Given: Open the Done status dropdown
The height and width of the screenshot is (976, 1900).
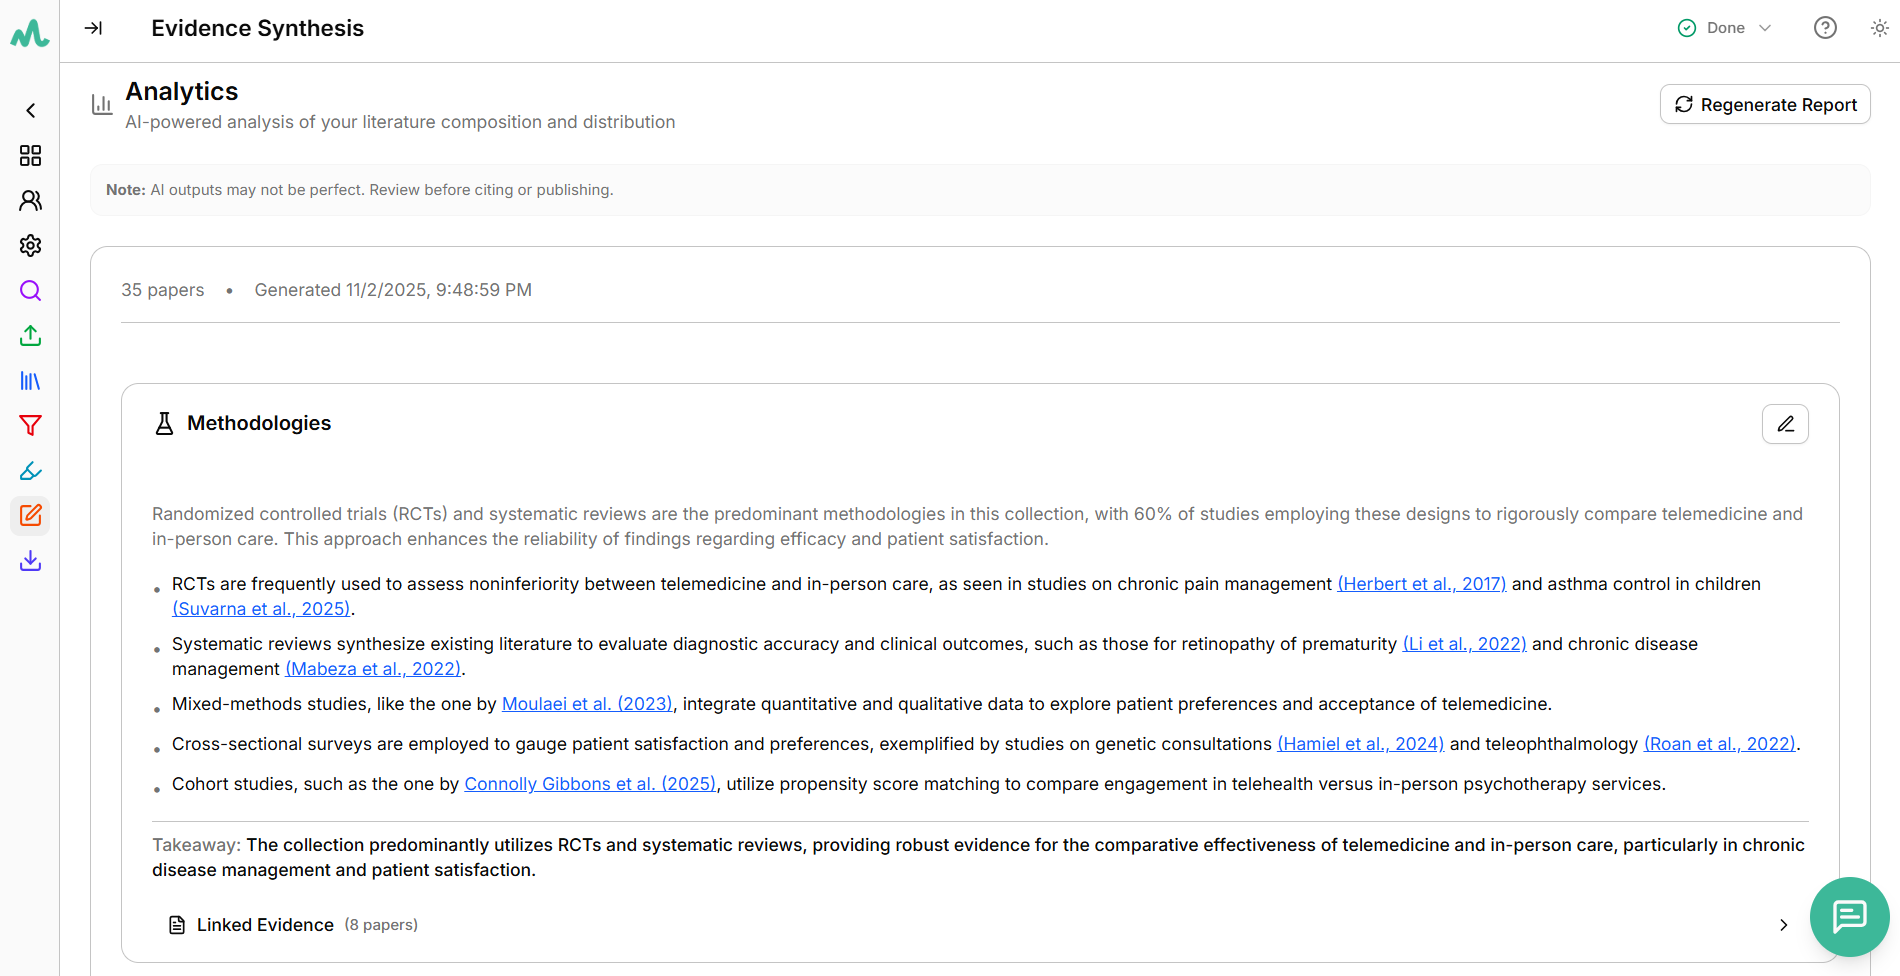Looking at the screenshot, I should tap(1725, 28).
